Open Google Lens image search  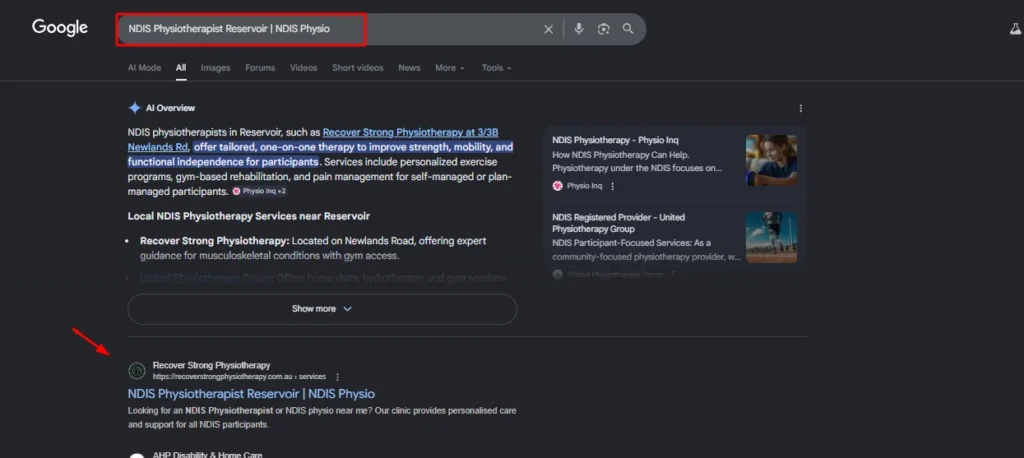(x=603, y=29)
